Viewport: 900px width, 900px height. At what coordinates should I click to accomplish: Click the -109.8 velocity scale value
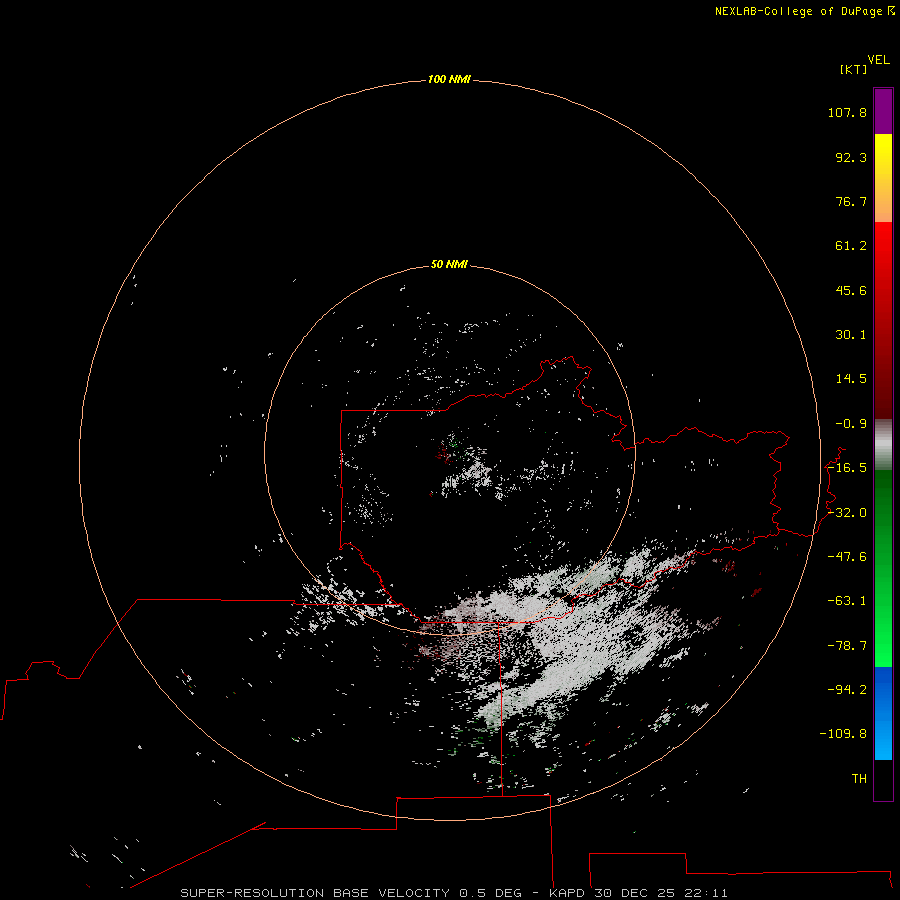(843, 734)
